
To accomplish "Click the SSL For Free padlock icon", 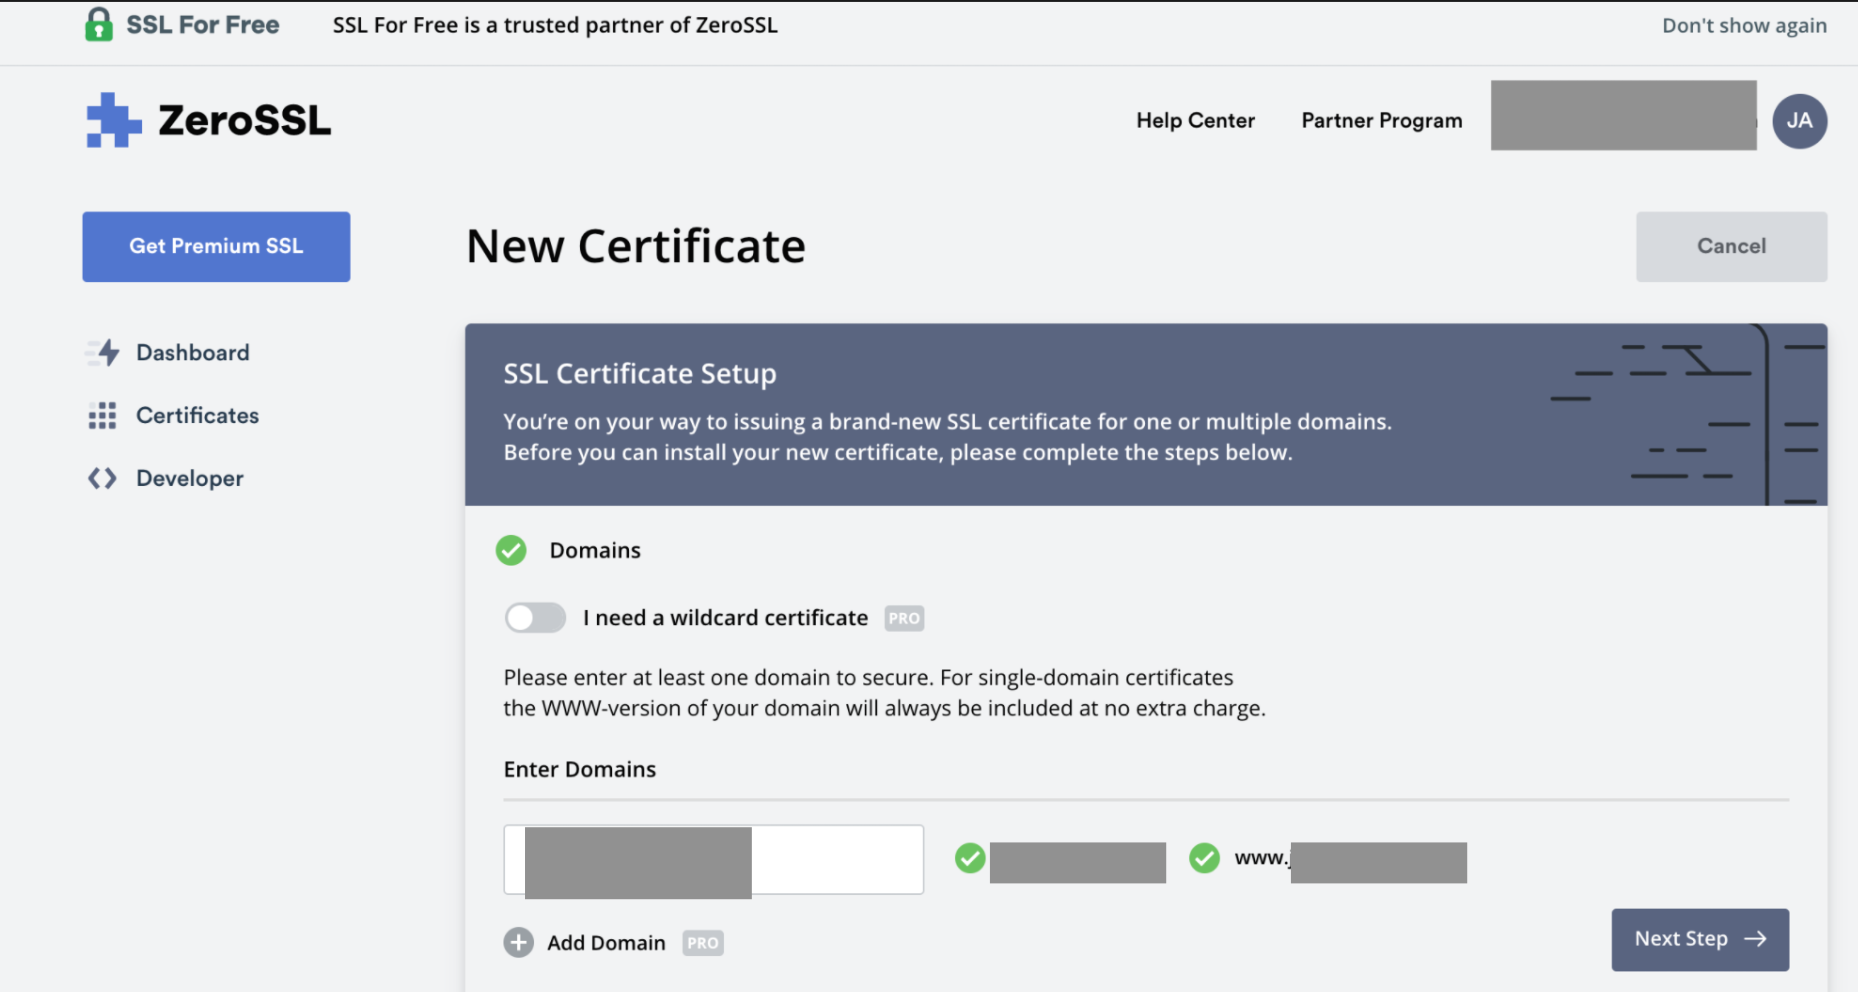I will [99, 24].
